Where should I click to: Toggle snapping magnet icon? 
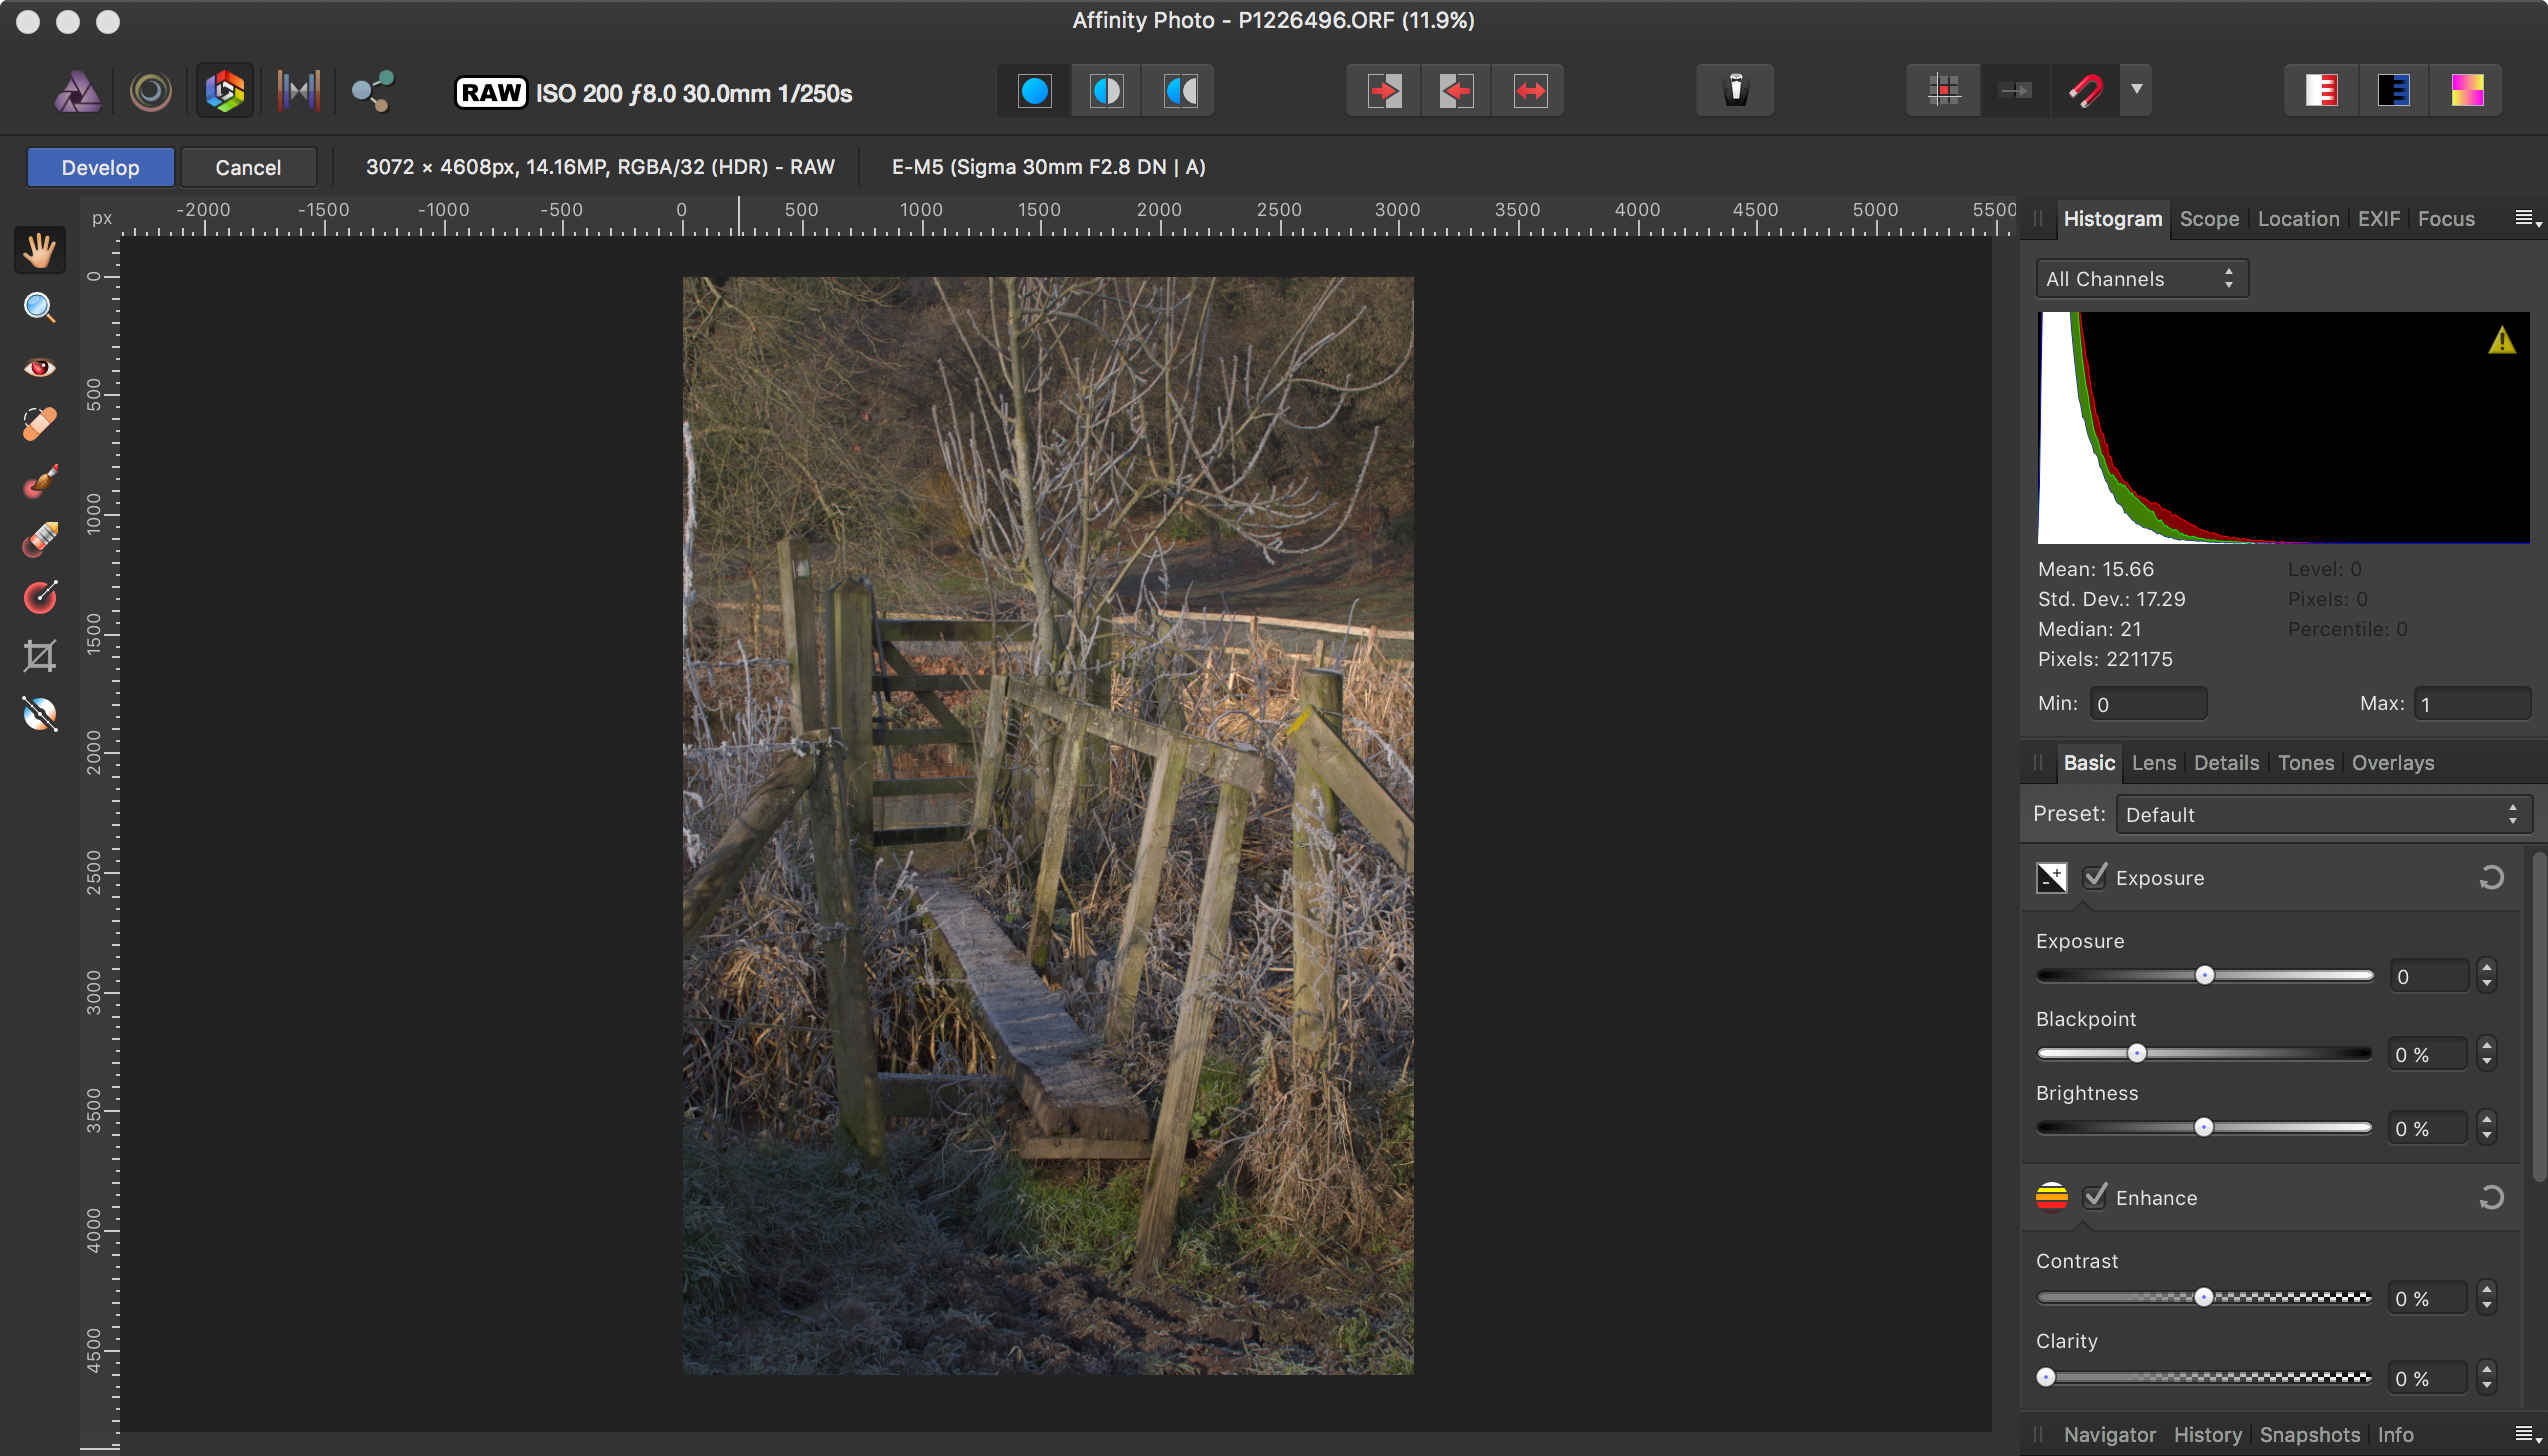click(2085, 91)
